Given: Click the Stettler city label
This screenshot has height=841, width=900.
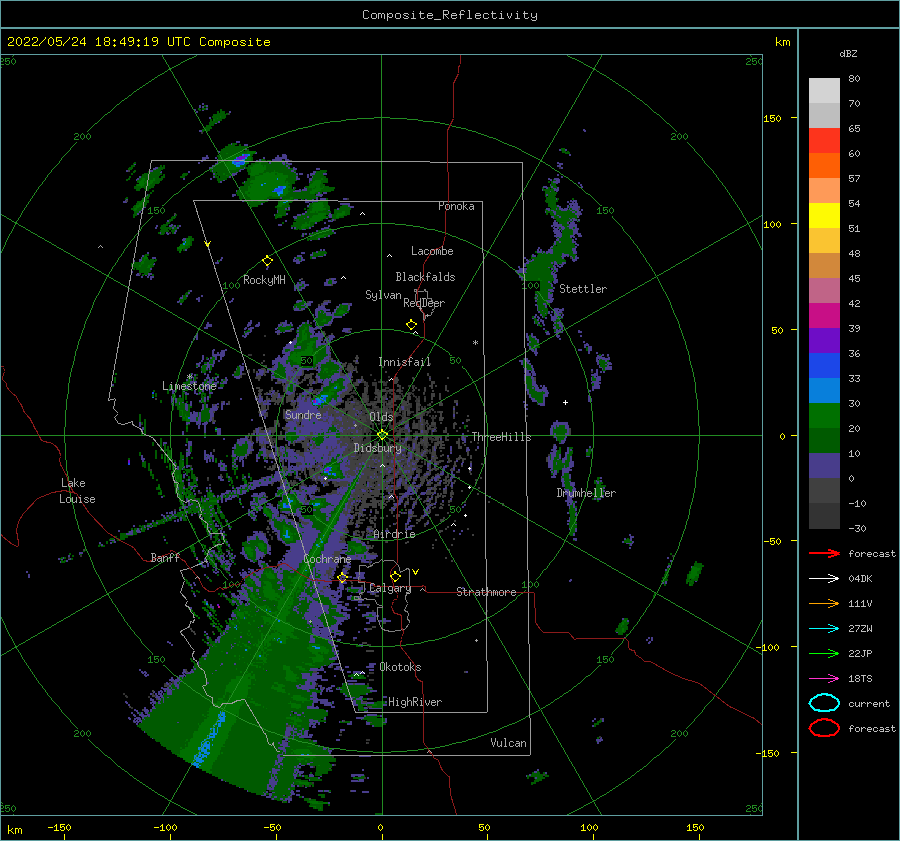Looking at the screenshot, I should coord(583,289).
